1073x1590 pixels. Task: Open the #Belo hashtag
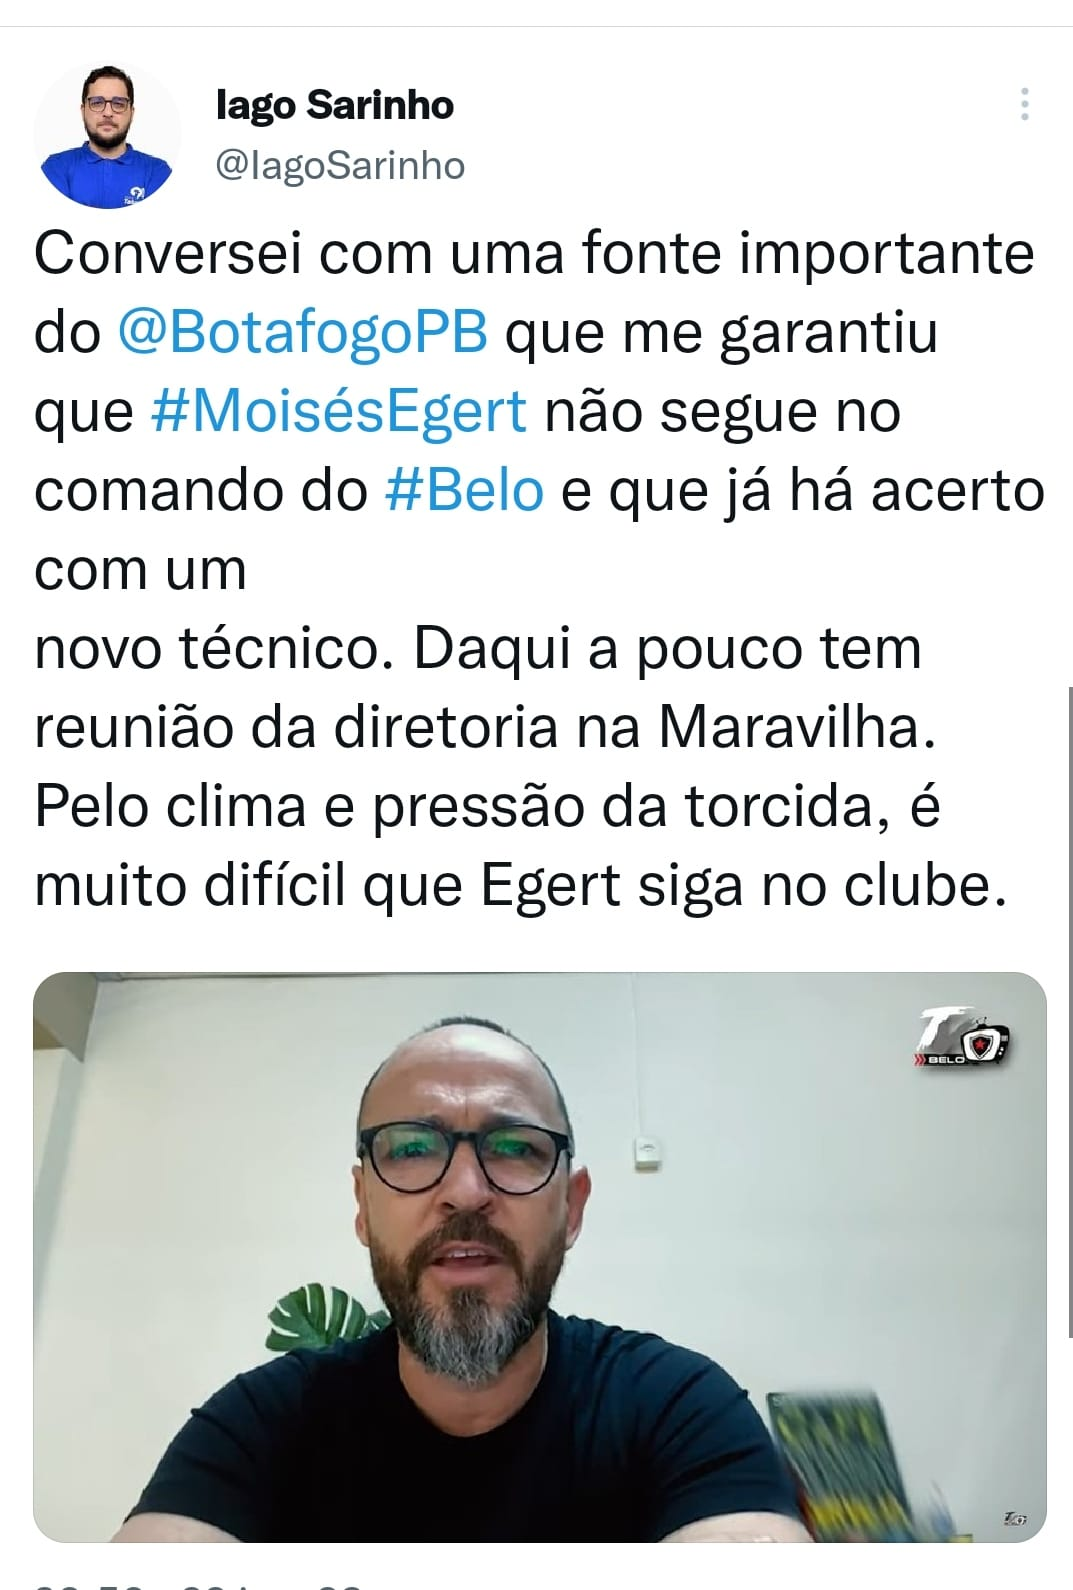click(x=465, y=490)
